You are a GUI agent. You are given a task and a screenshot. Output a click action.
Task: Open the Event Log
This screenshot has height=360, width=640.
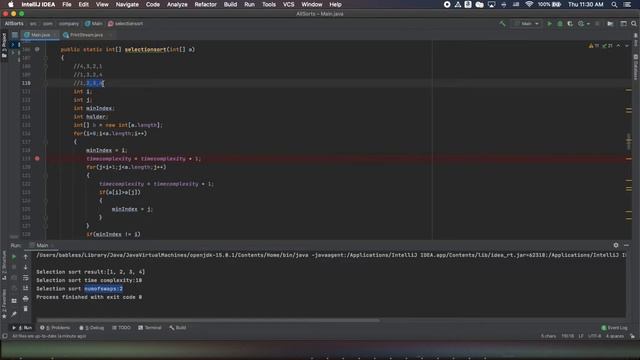(614, 328)
